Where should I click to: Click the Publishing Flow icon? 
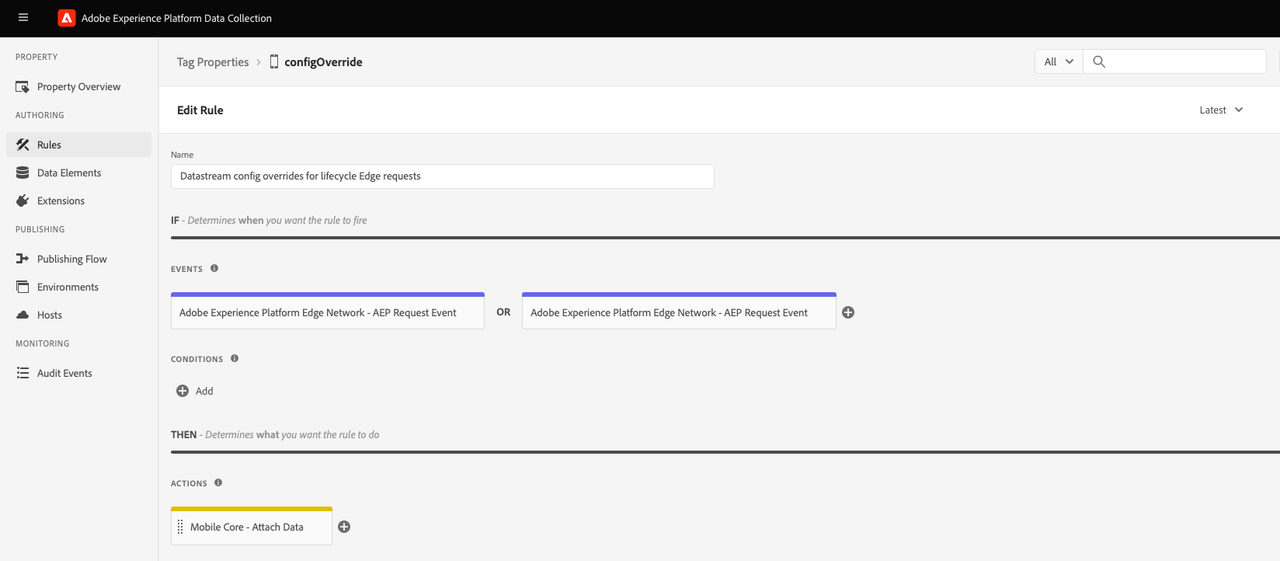(x=23, y=259)
